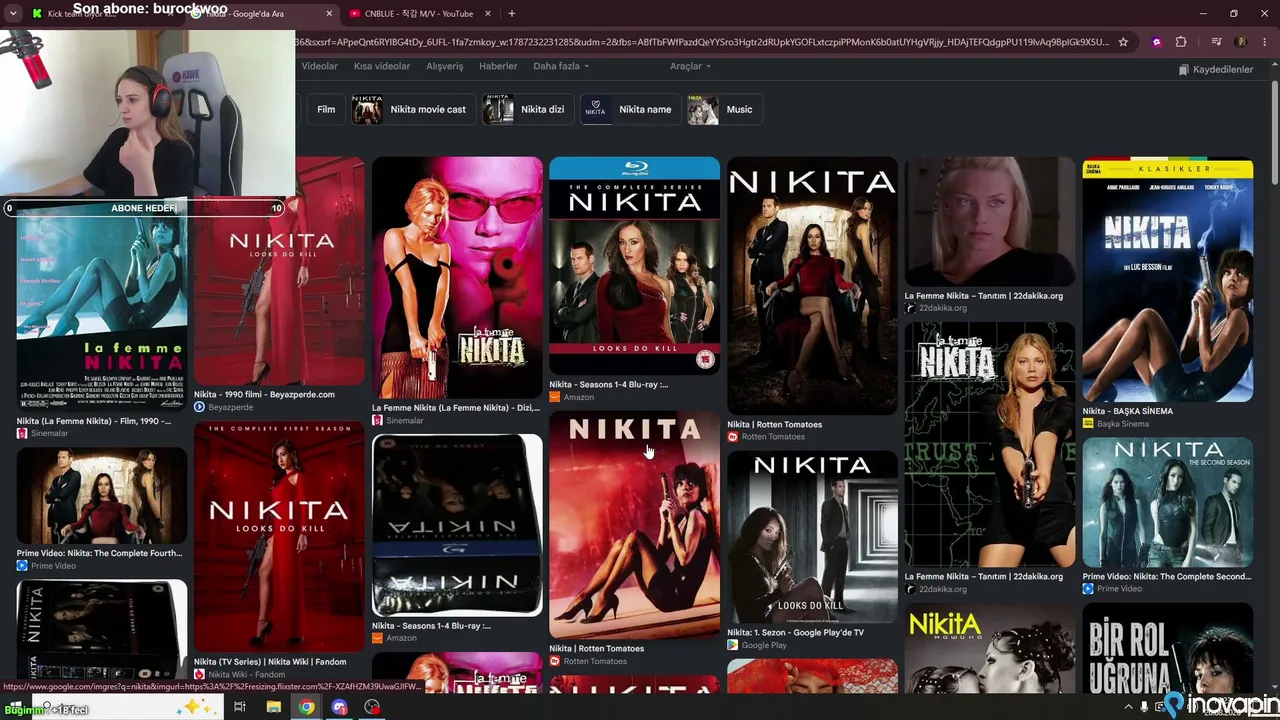The width and height of the screenshot is (1280, 720).
Task: Open the Chrome profile avatar
Action: tap(1241, 42)
